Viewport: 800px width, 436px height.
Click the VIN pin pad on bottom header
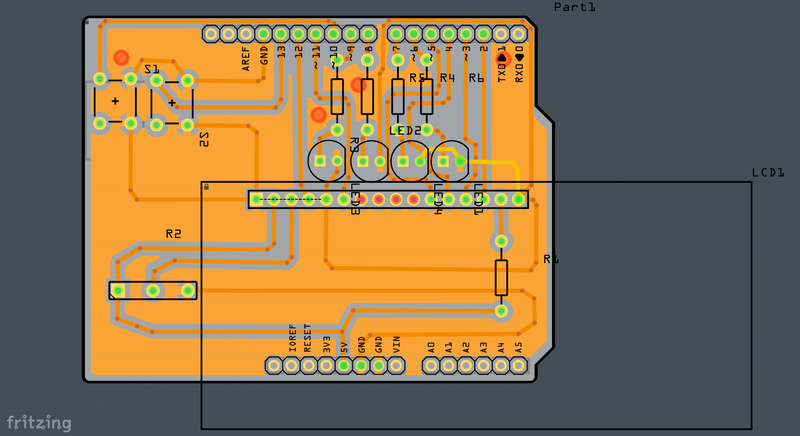pyautogui.click(x=396, y=366)
